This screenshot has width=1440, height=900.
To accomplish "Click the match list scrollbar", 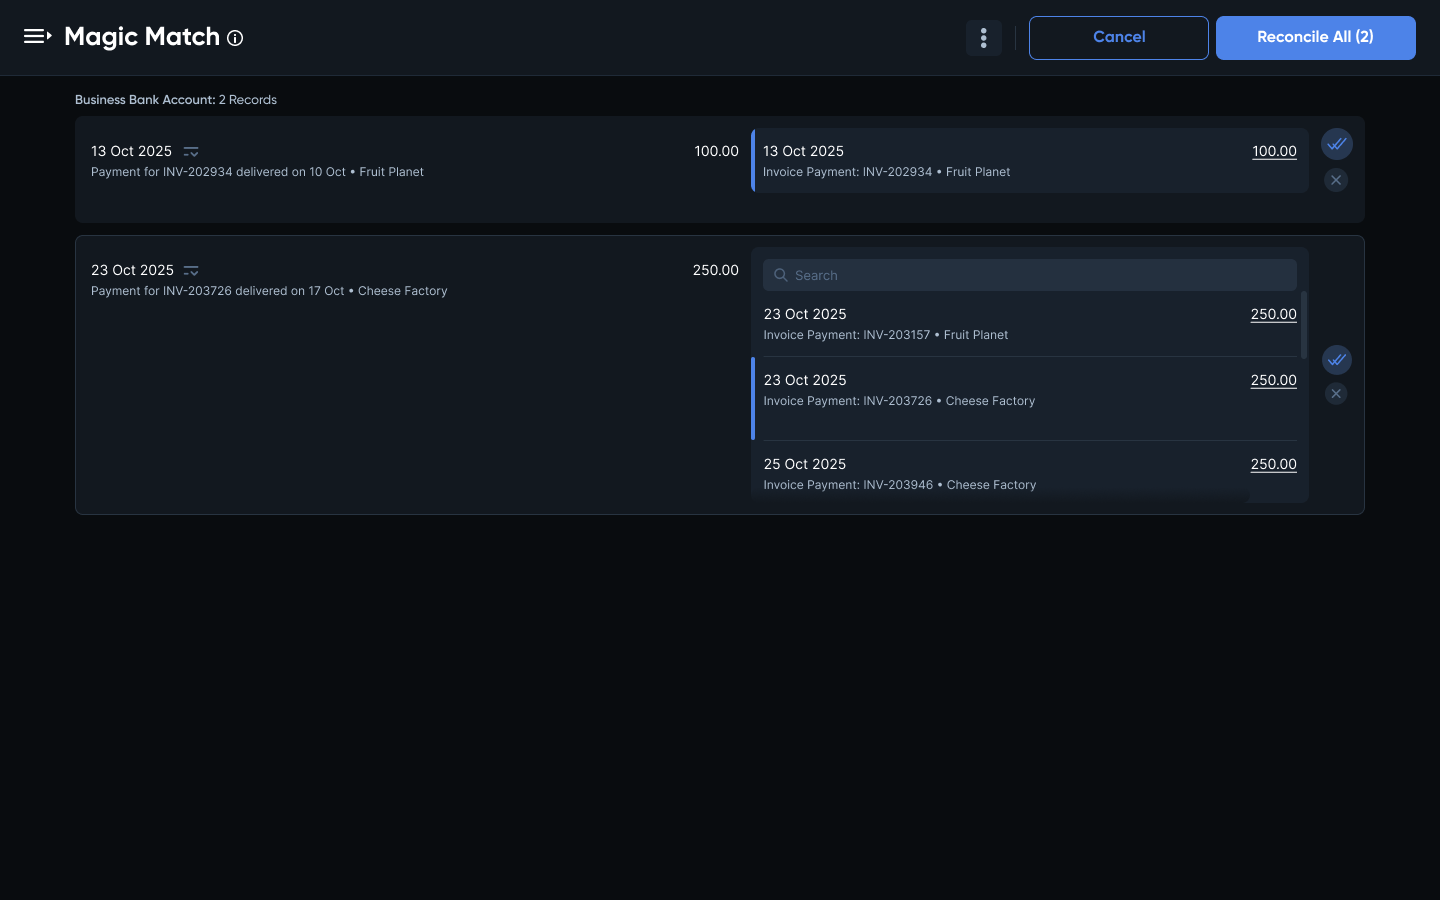I will click(1303, 324).
